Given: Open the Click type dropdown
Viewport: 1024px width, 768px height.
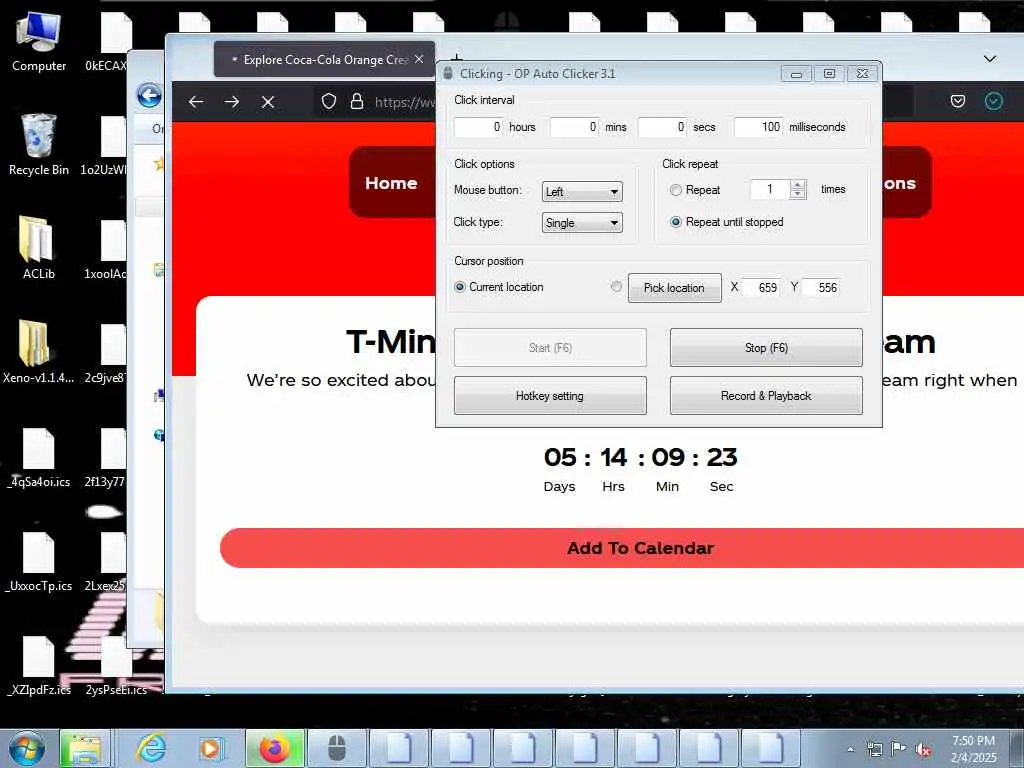Looking at the screenshot, I should [x=582, y=223].
